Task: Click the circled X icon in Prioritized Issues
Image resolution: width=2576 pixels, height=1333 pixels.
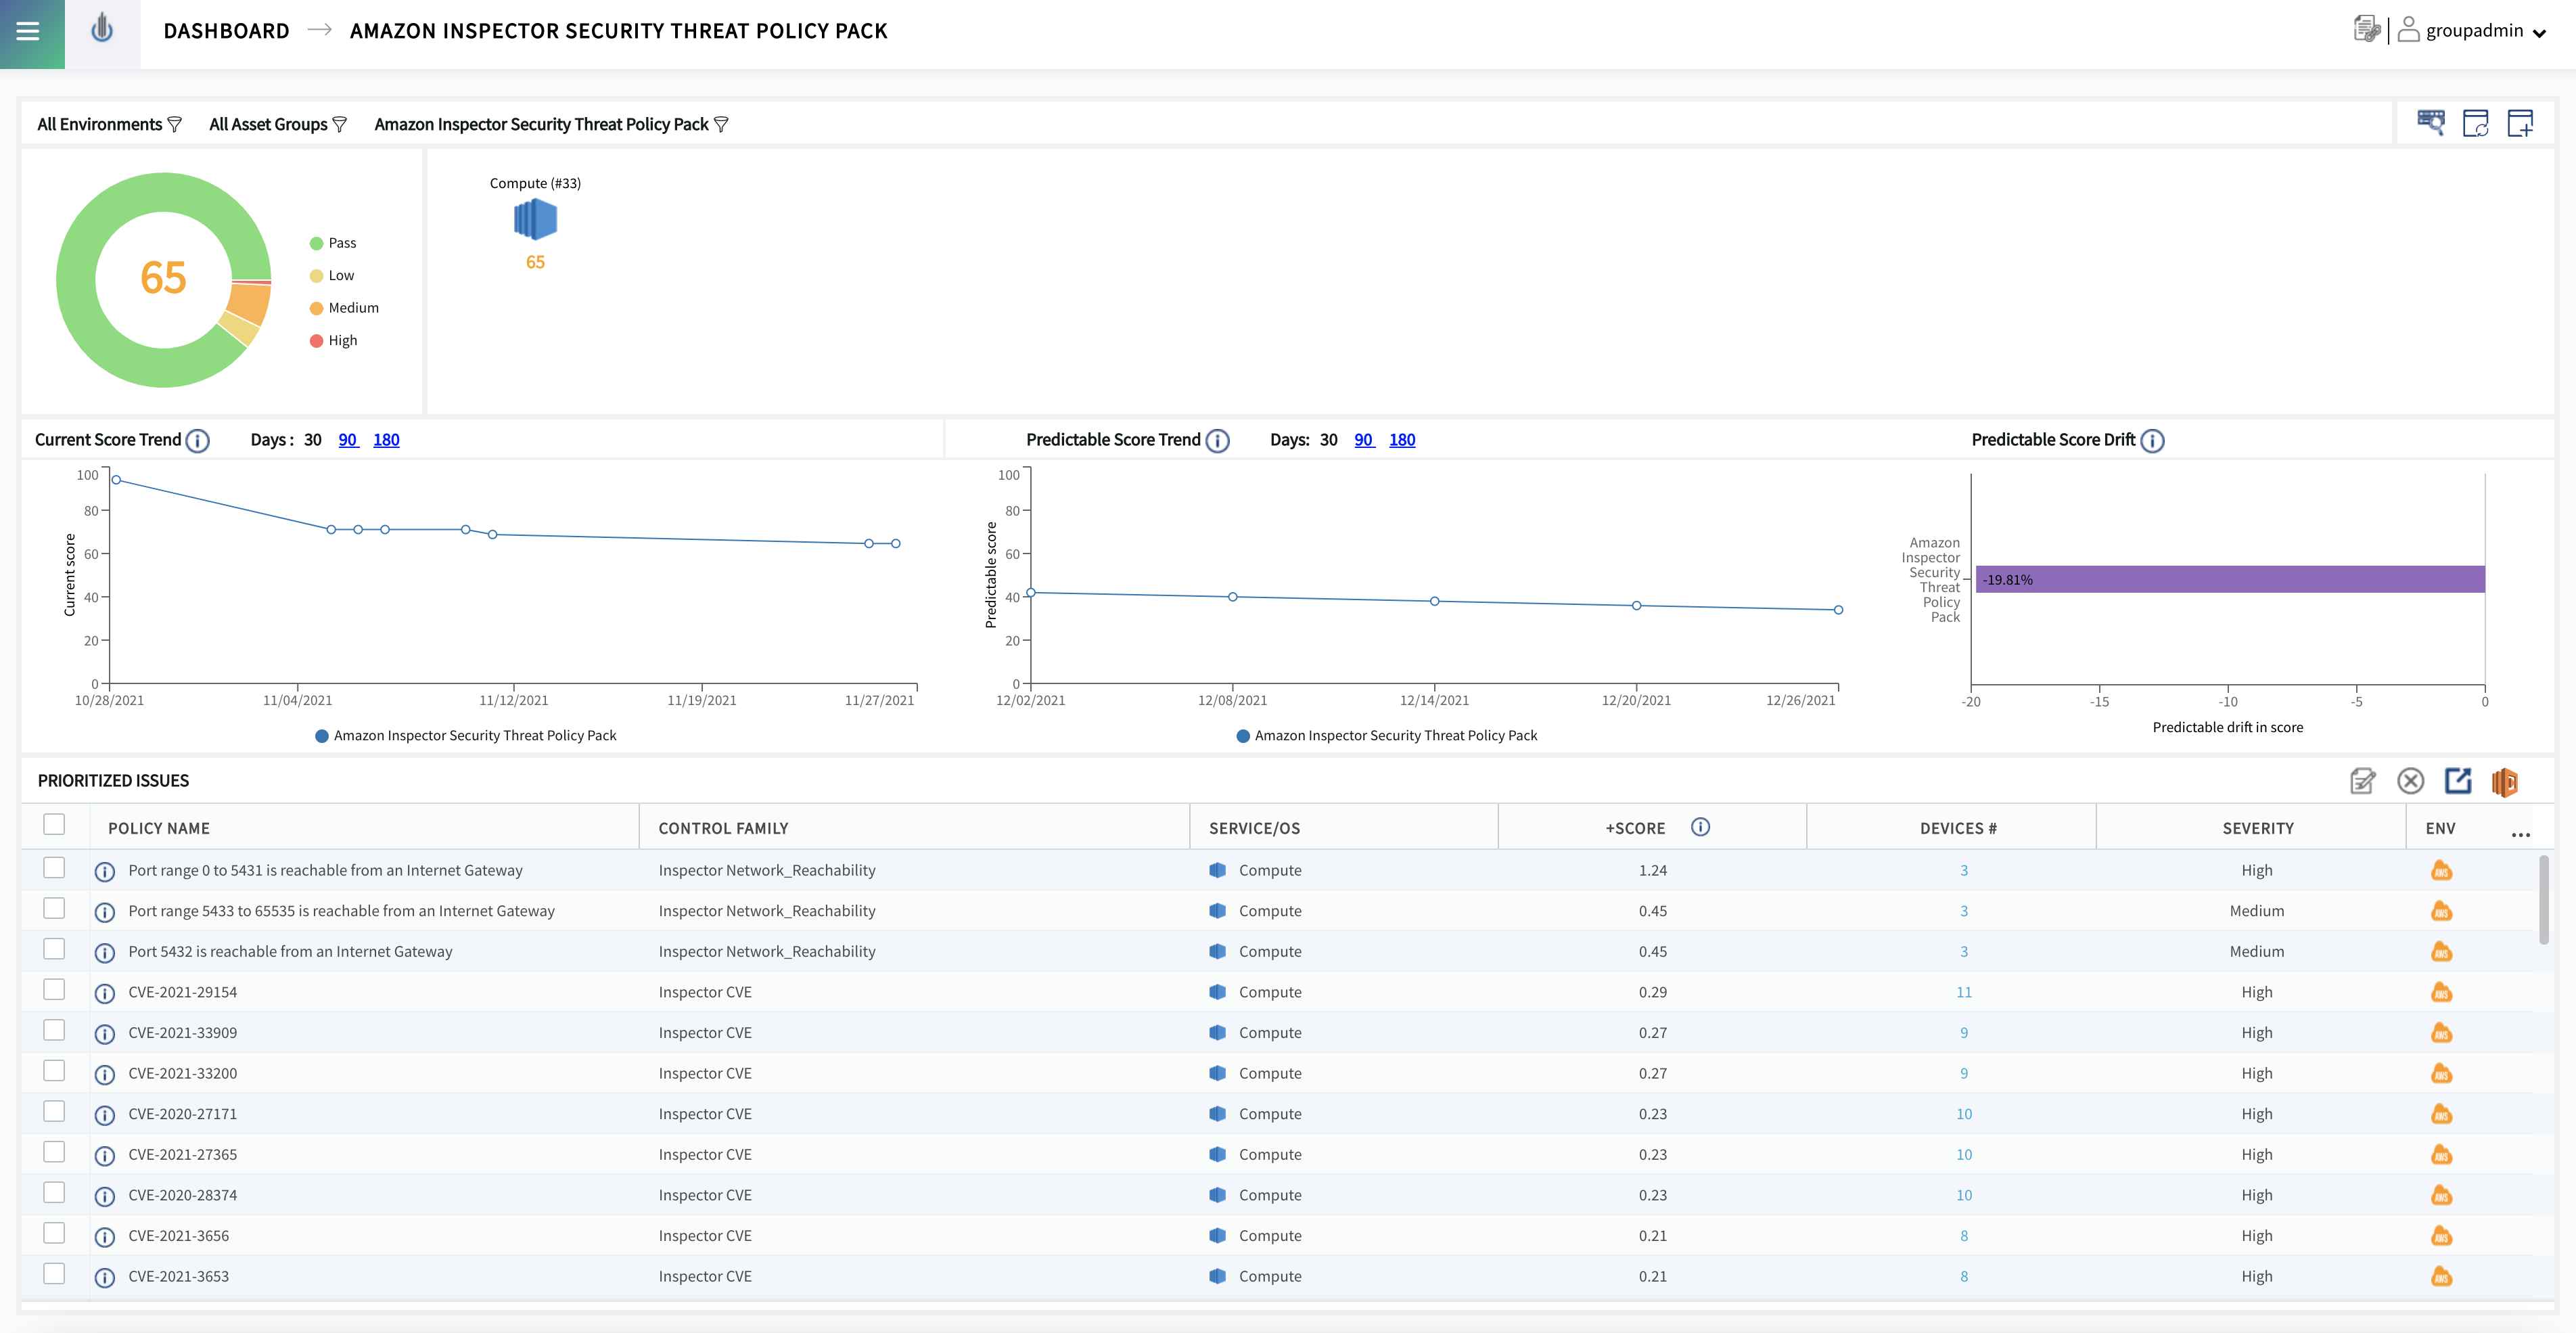Action: click(2410, 781)
